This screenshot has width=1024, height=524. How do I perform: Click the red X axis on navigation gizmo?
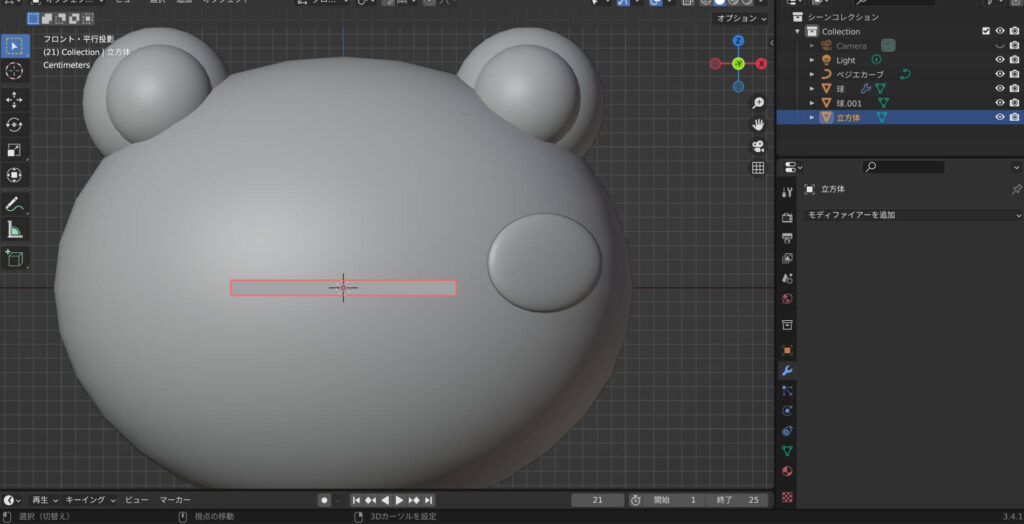[763, 63]
